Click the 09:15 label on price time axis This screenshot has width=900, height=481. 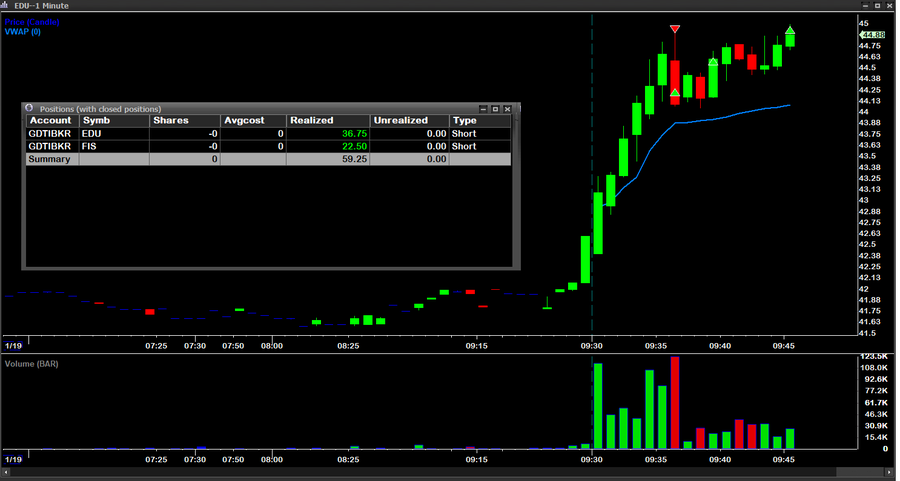tap(476, 346)
